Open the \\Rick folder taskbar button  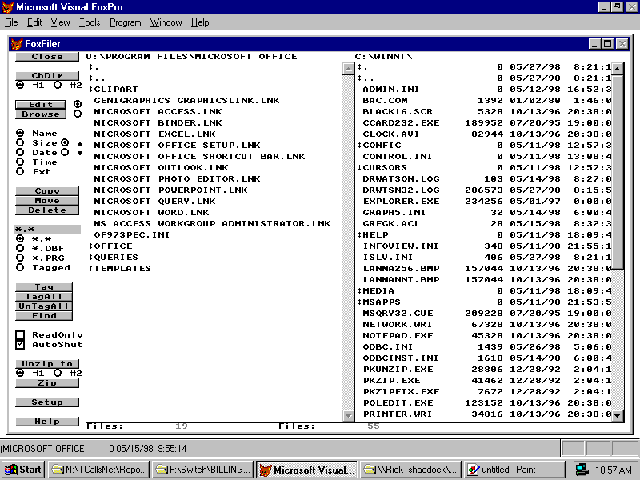click(411, 470)
